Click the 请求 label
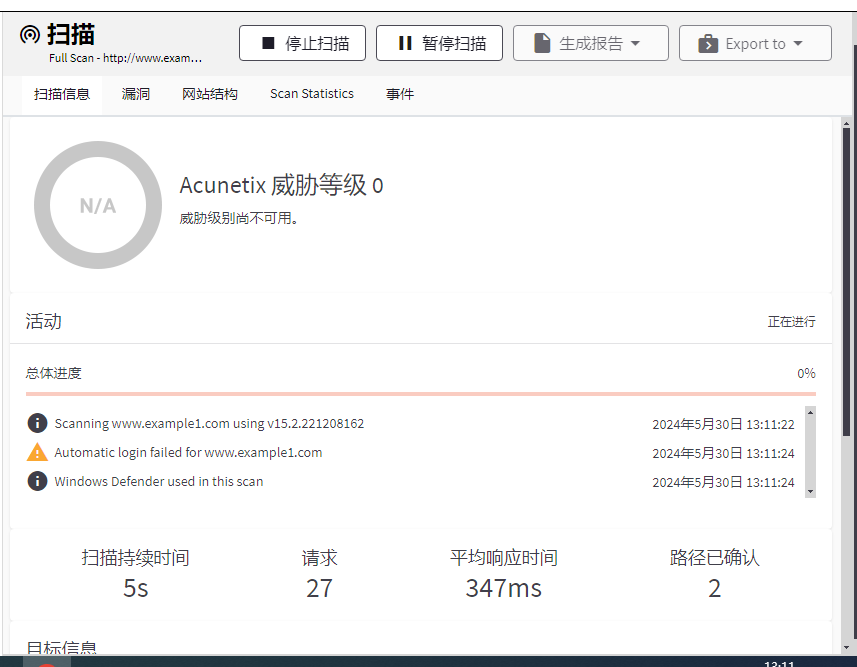 319,558
